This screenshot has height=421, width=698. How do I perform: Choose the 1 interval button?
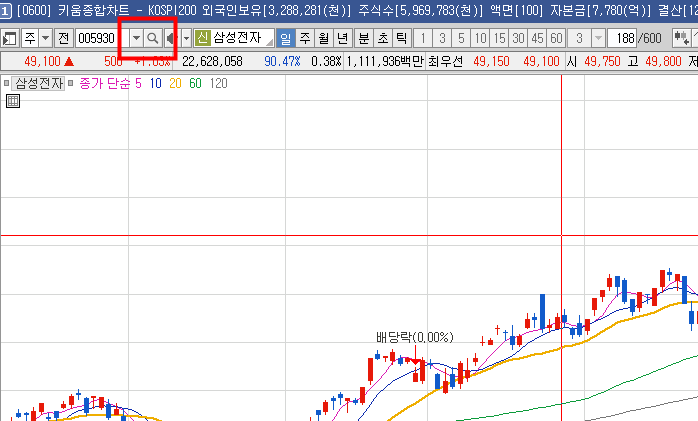pos(423,39)
